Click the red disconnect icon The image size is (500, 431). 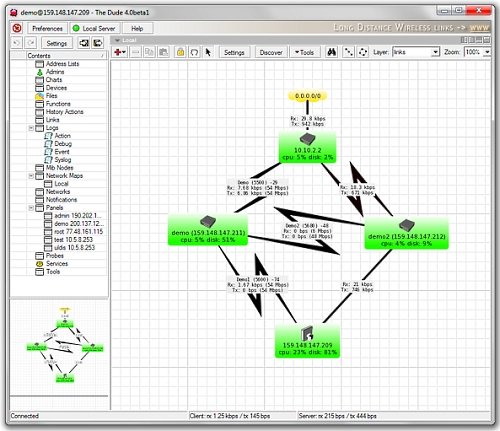tap(17, 28)
